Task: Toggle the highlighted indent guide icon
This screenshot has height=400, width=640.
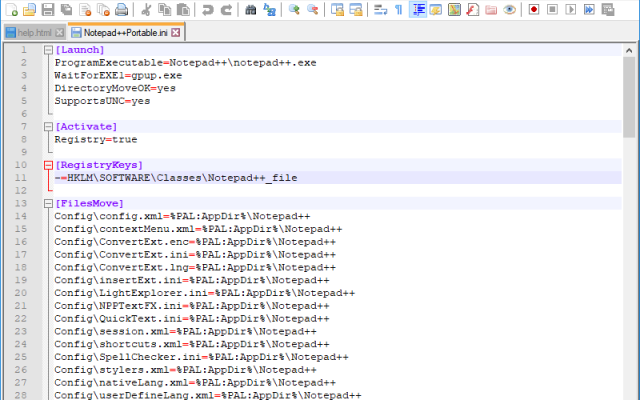Action: pyautogui.click(x=418, y=9)
